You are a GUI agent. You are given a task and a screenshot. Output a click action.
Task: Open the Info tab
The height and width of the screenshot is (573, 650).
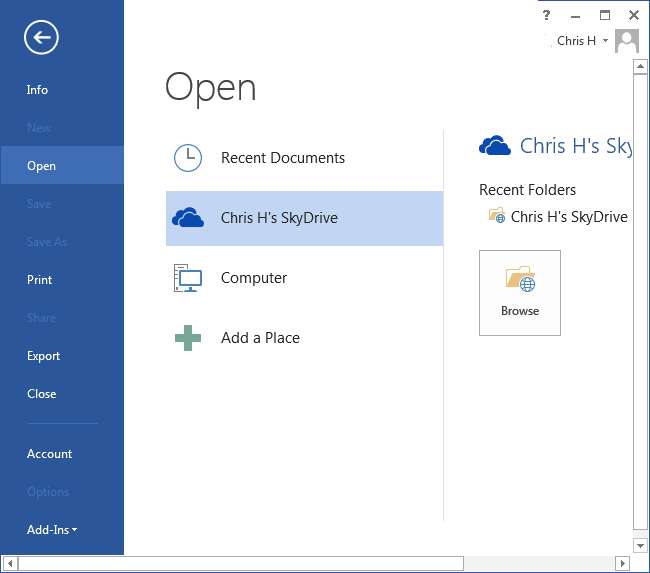click(x=37, y=90)
